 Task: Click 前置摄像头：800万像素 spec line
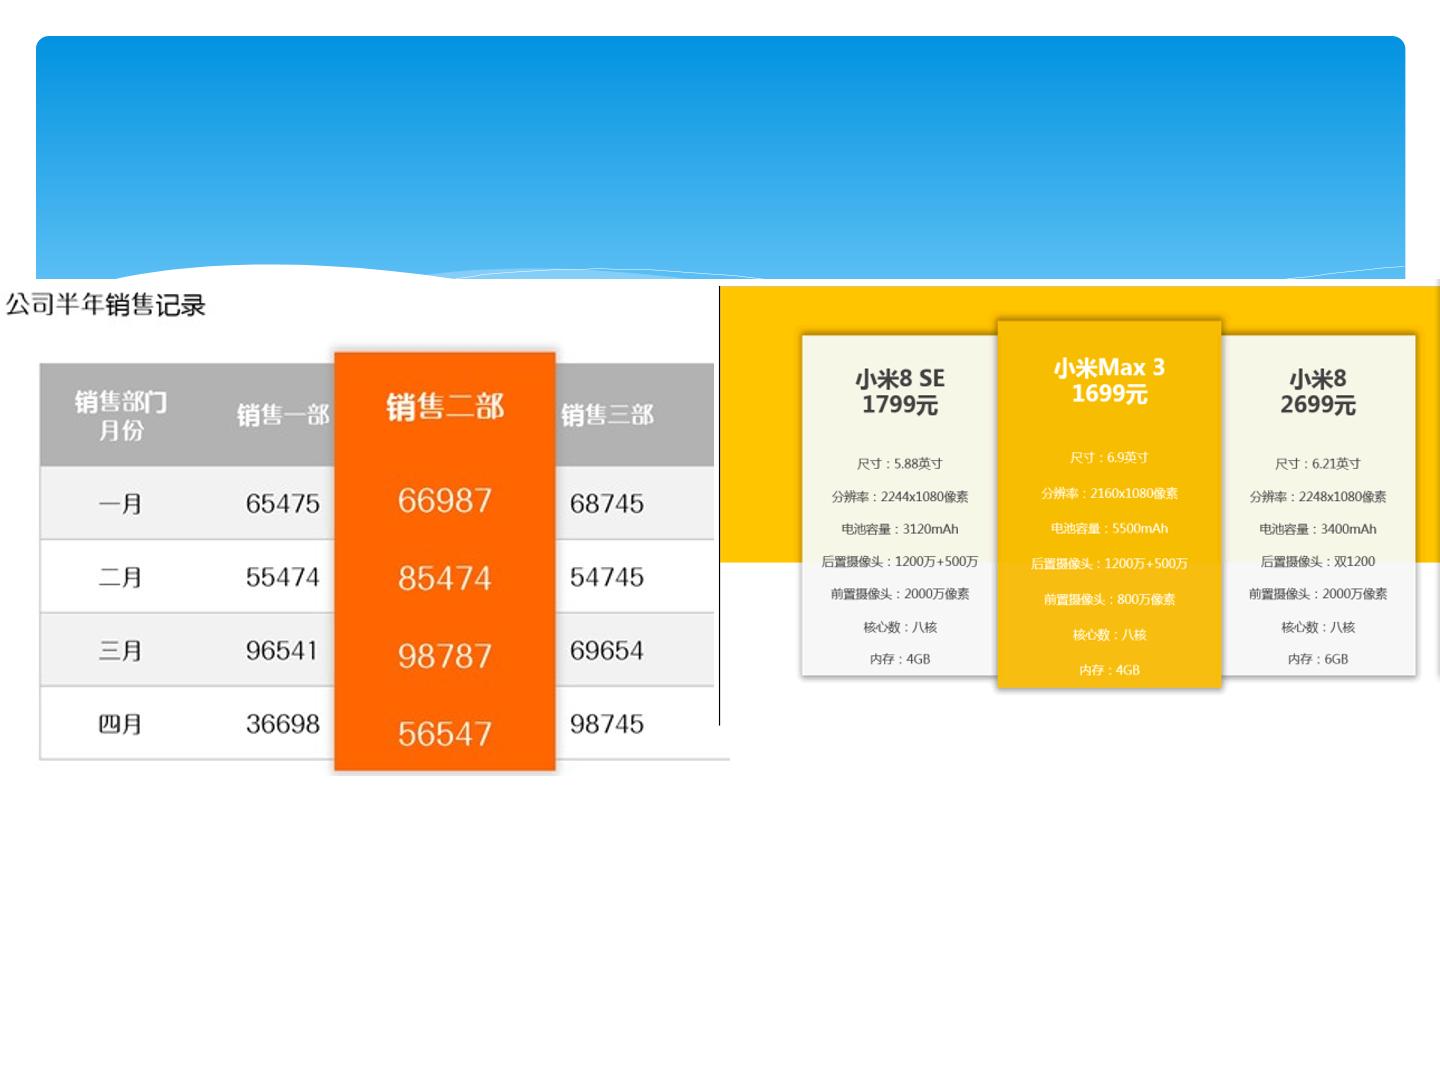tap(1109, 599)
